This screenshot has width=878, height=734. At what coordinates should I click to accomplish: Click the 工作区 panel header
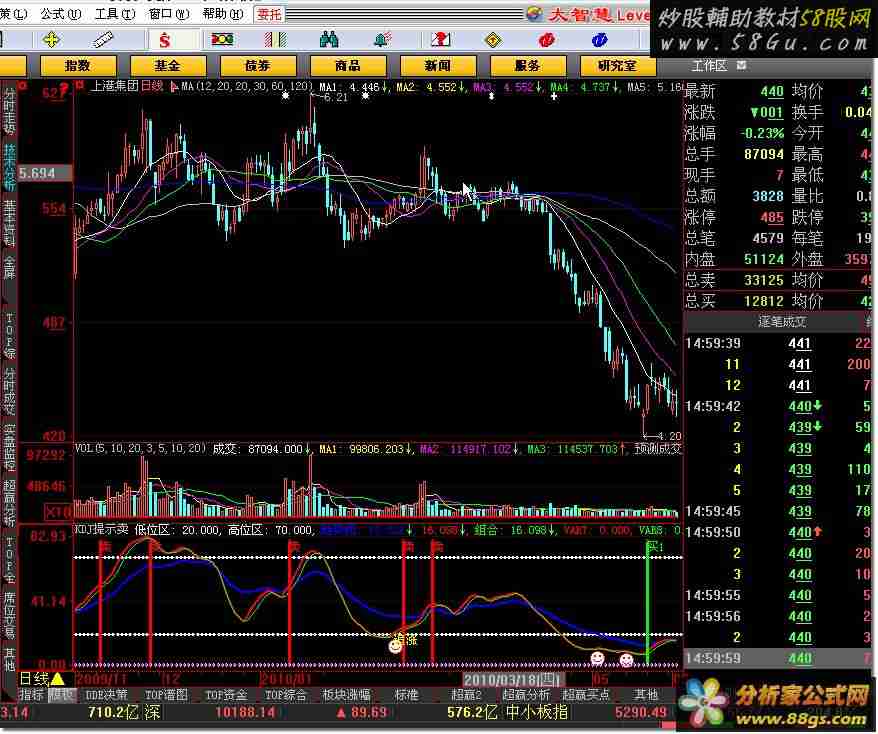(709, 66)
